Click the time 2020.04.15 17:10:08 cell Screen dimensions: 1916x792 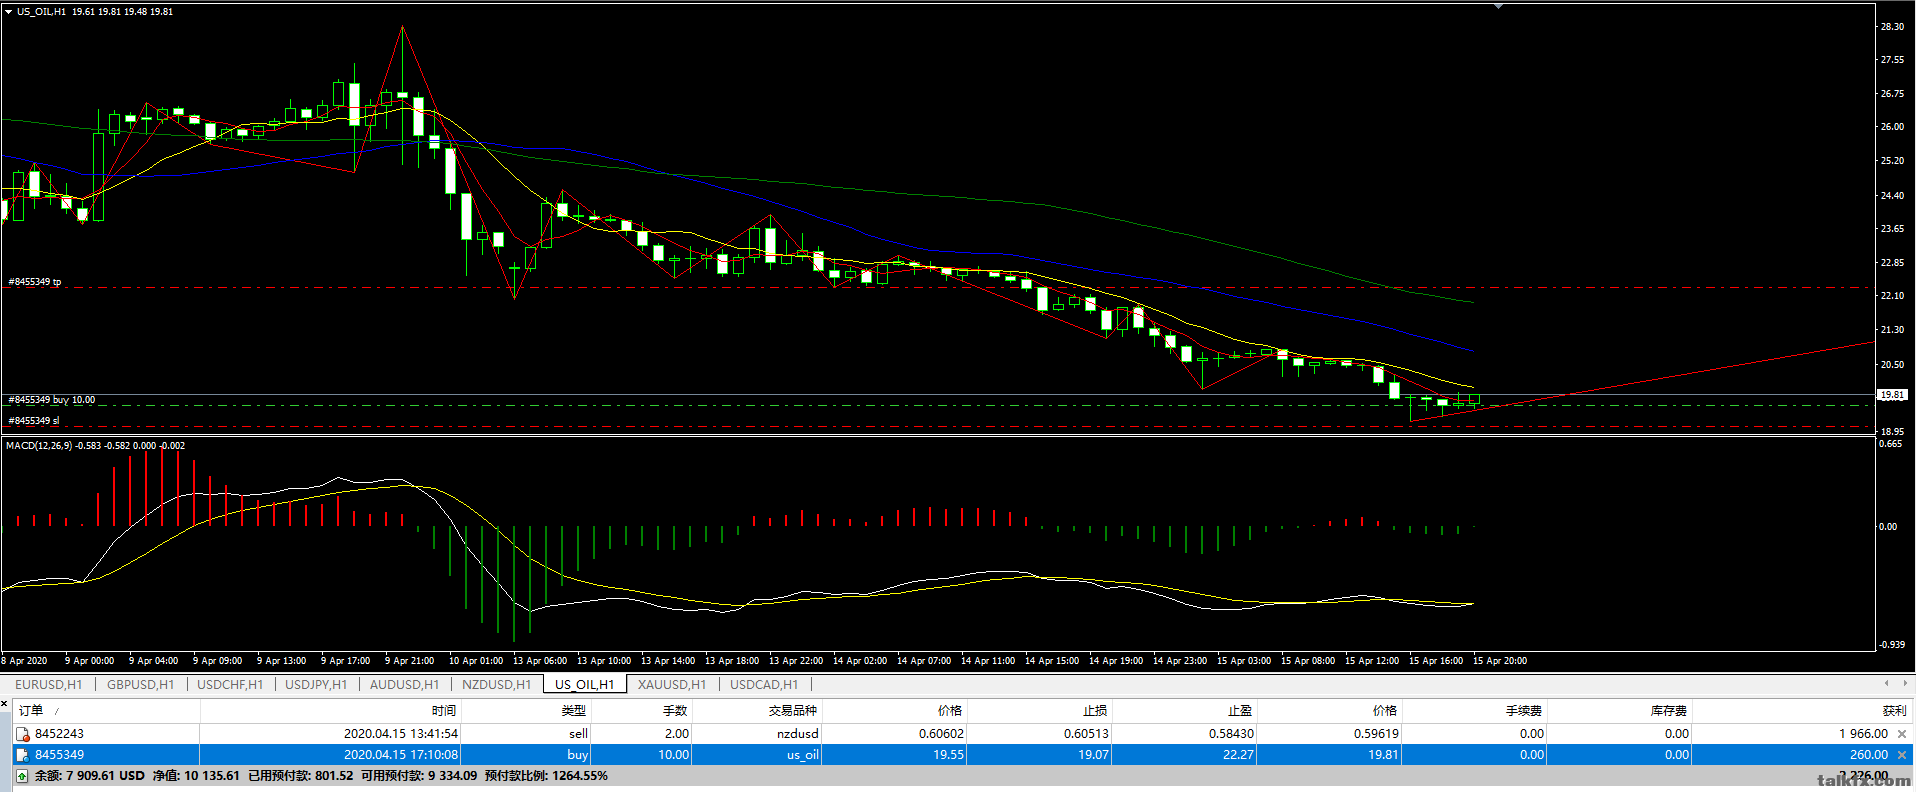click(x=401, y=755)
